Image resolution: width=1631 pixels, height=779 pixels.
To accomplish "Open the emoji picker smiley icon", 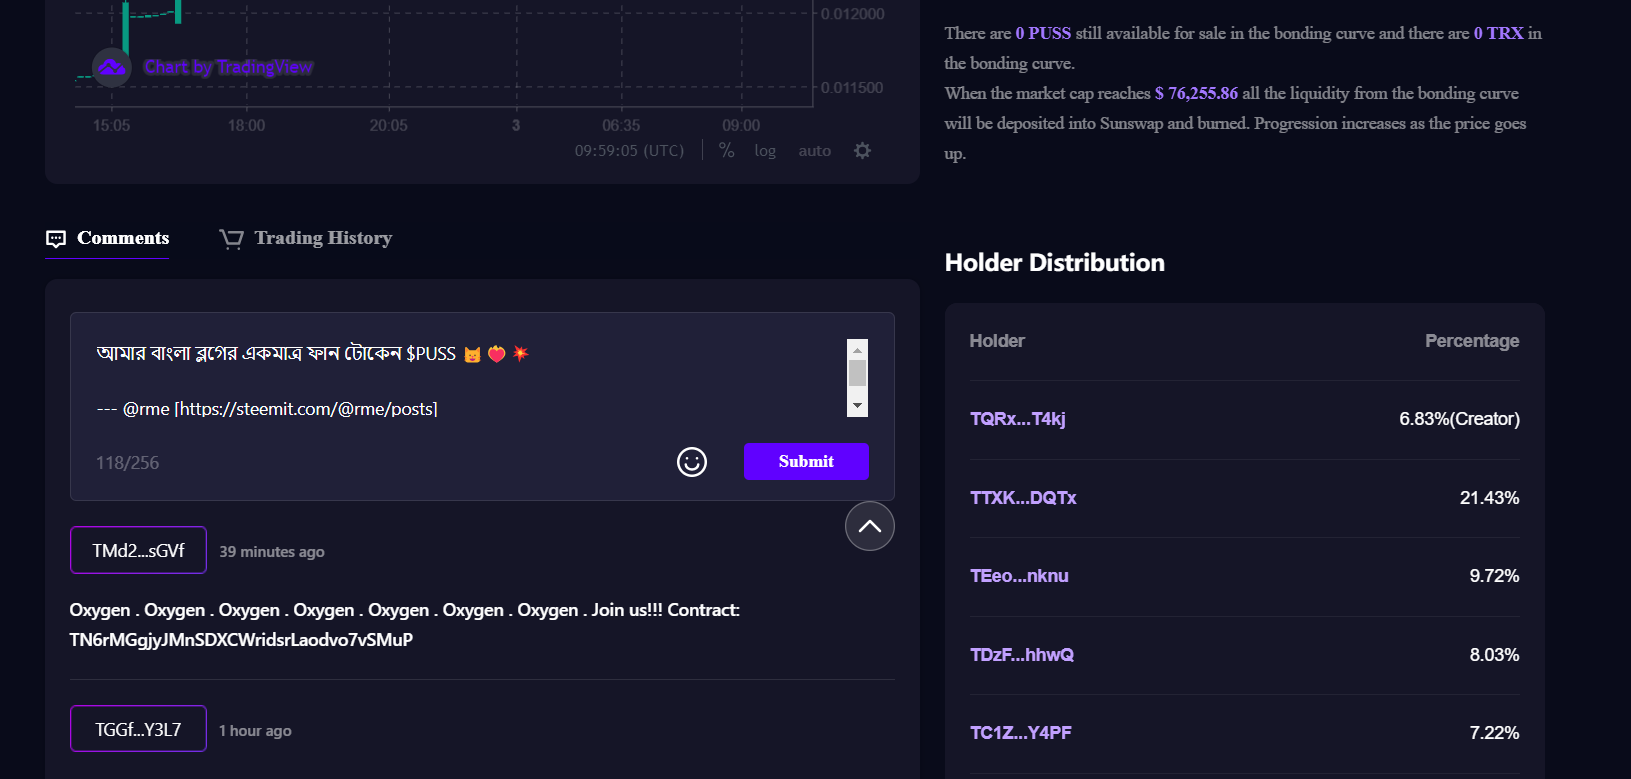I will click(x=692, y=461).
